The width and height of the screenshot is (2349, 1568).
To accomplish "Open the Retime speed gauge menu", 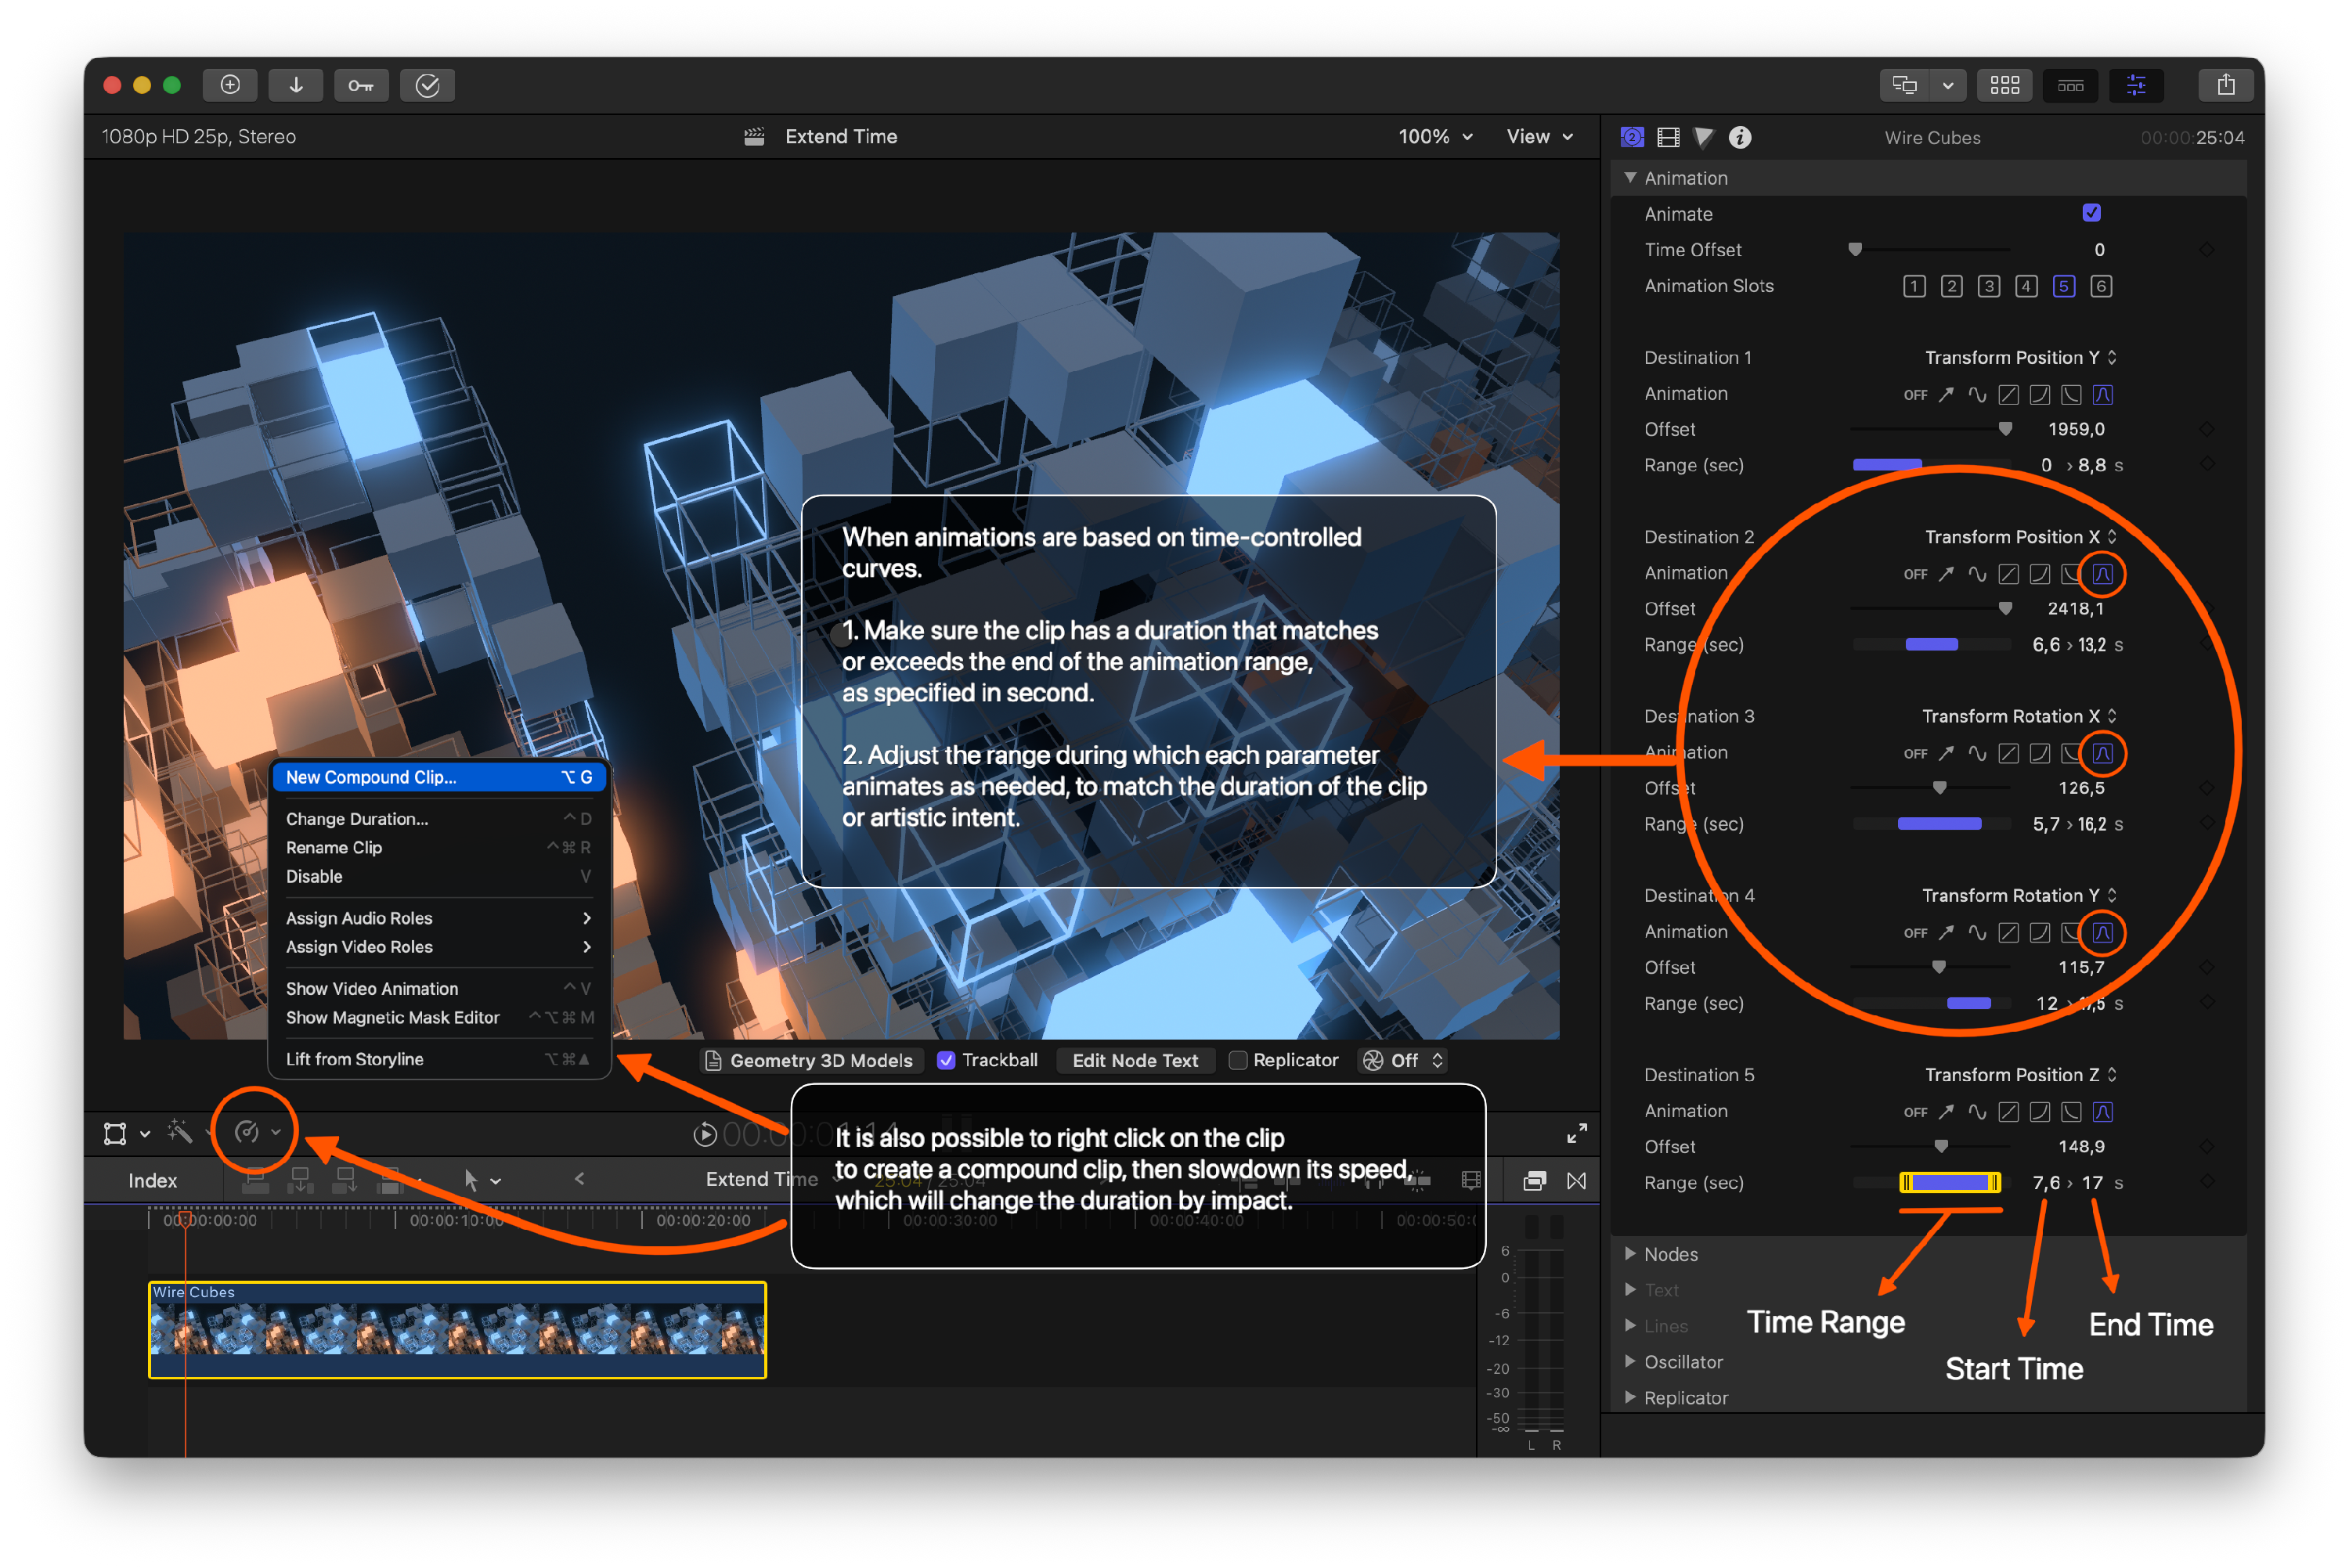I will 256,1132.
